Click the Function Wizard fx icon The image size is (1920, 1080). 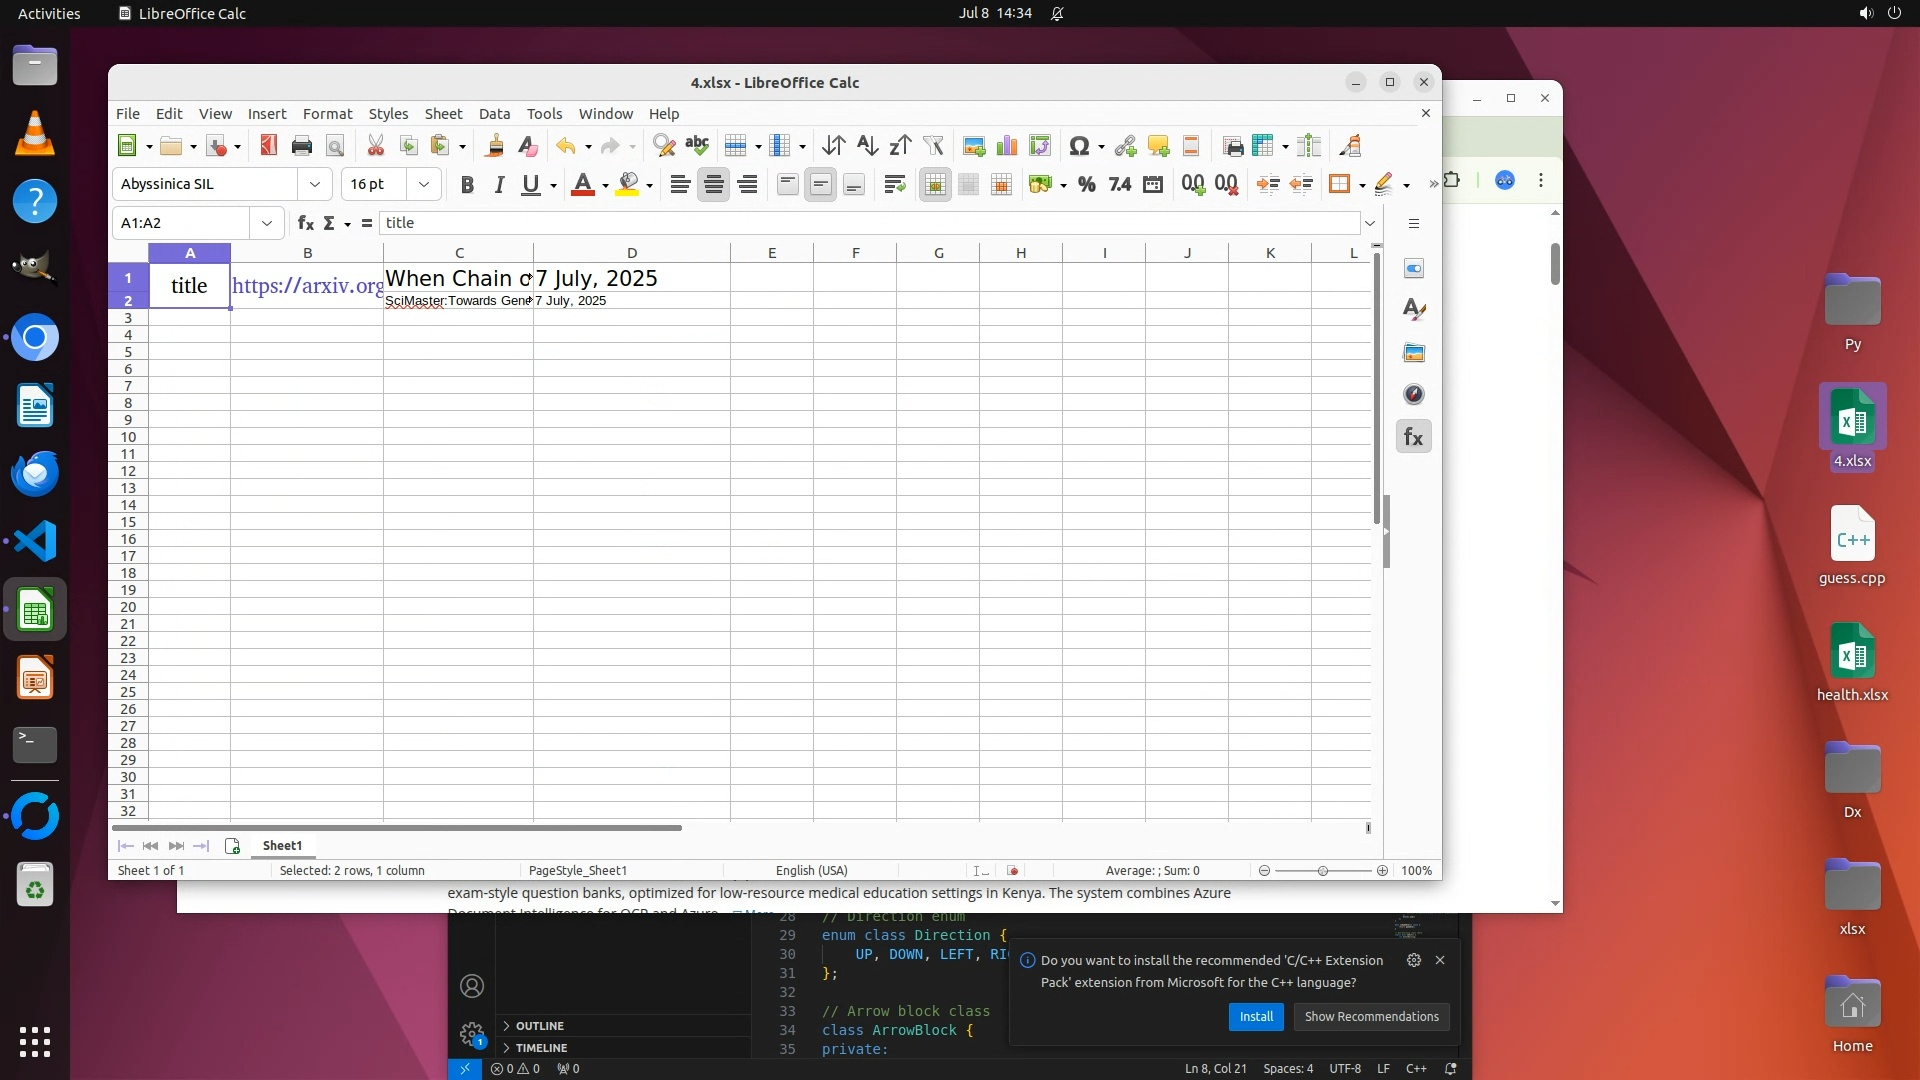(x=305, y=223)
